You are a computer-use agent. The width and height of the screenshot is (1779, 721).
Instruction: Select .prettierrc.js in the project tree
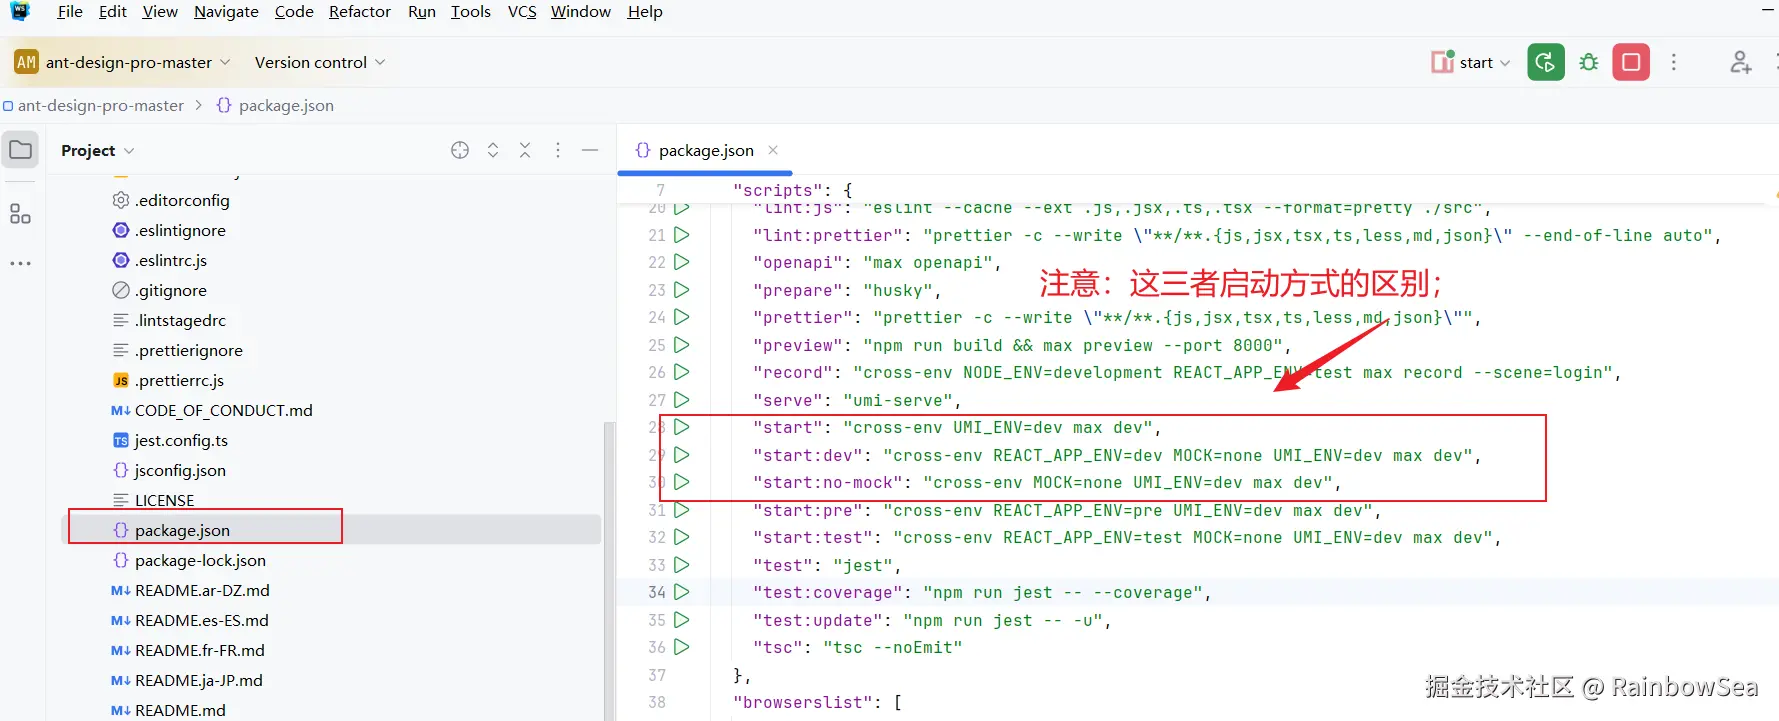coord(180,380)
